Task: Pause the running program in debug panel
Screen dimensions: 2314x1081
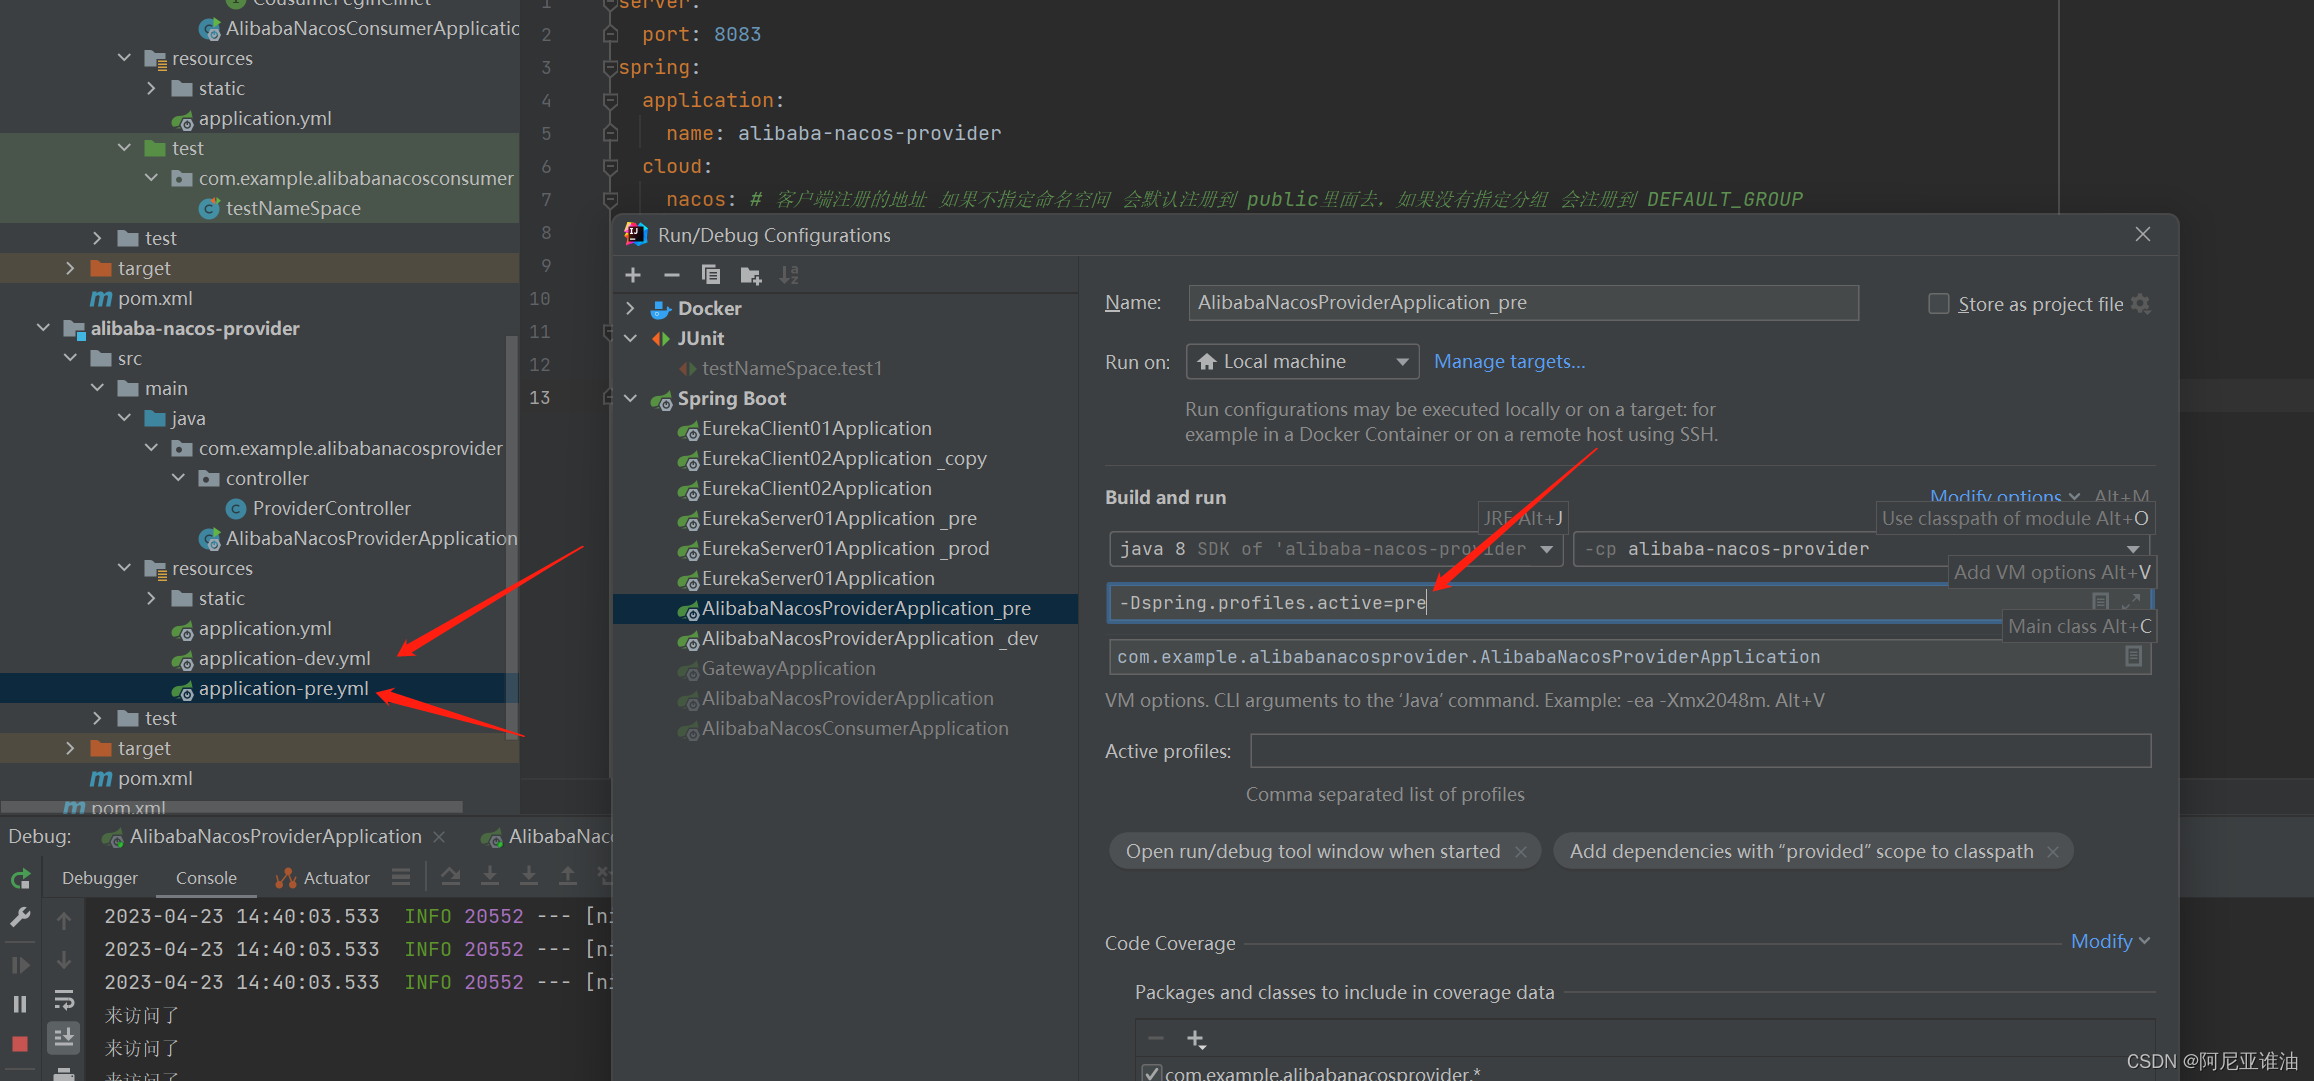Action: click(x=19, y=1003)
